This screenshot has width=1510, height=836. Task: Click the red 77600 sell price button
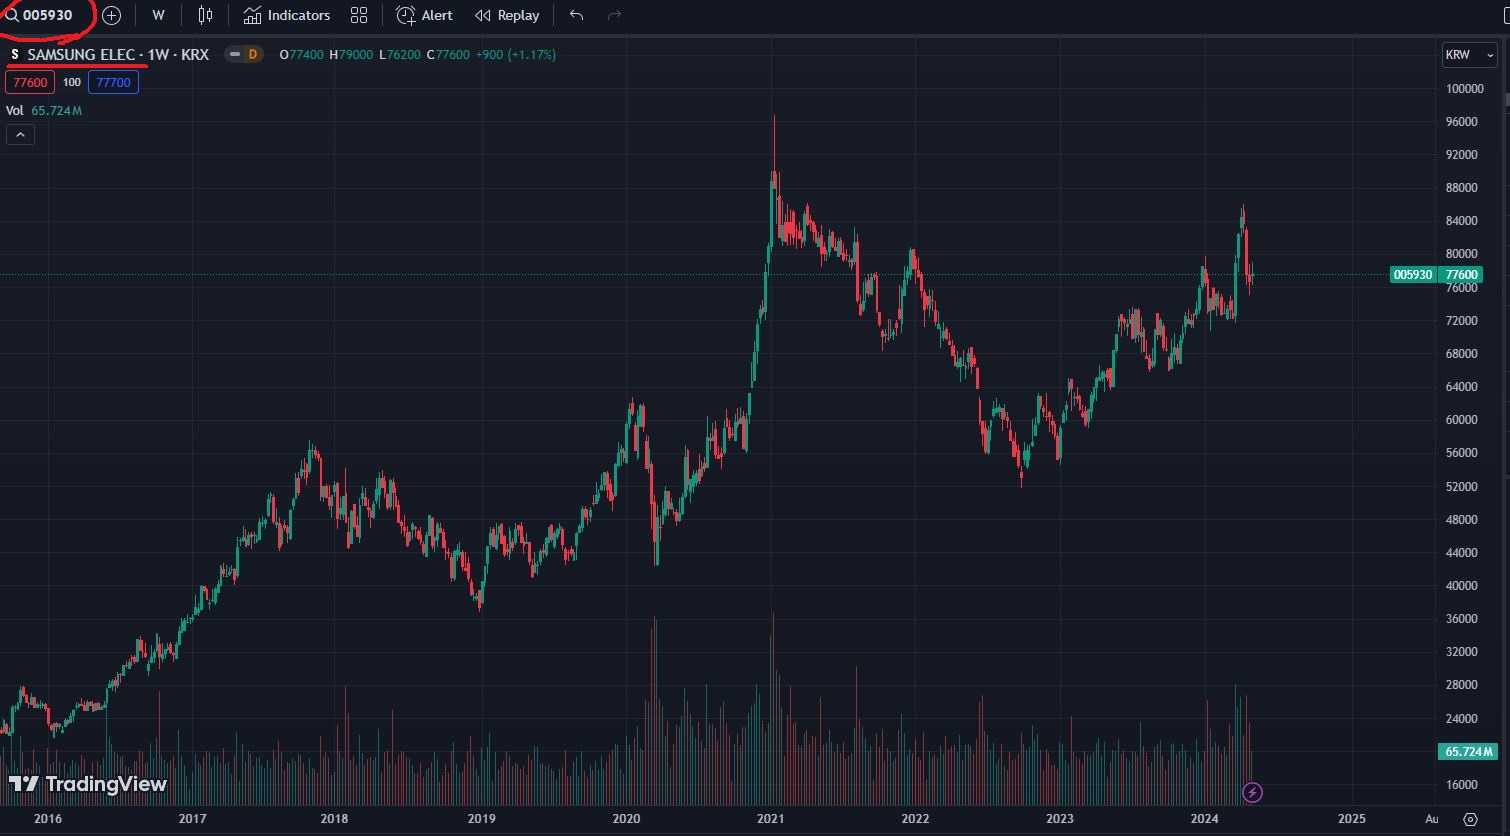(x=30, y=82)
